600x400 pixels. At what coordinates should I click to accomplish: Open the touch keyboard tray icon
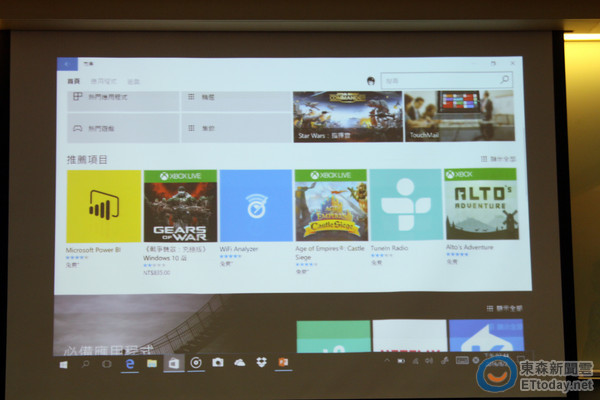[462, 360]
